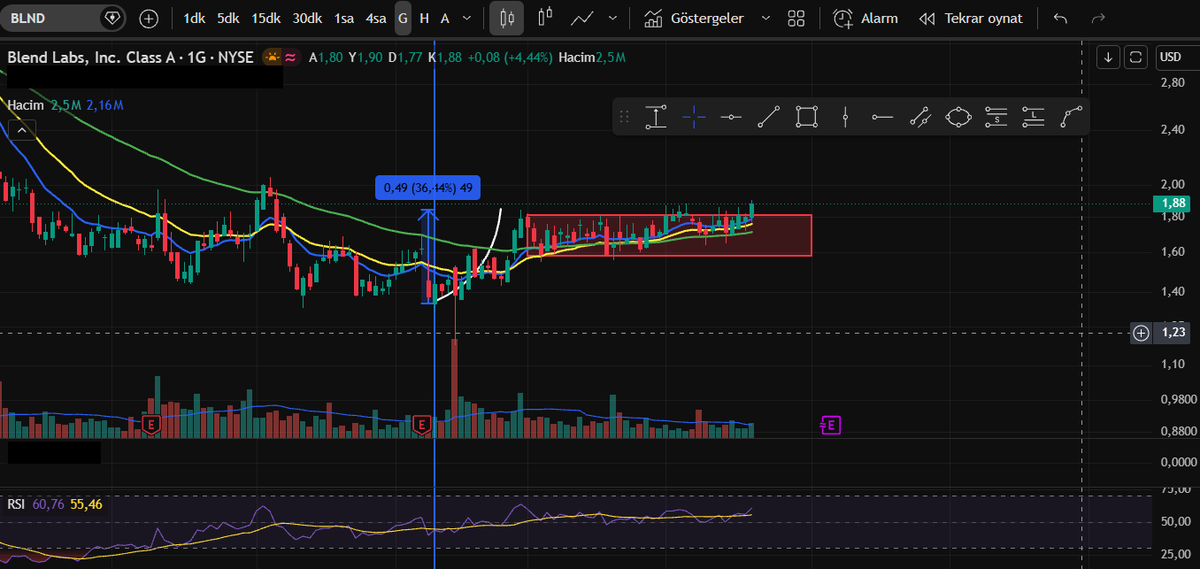Expand the interval list chevron
1200x569 pixels.
point(469,18)
